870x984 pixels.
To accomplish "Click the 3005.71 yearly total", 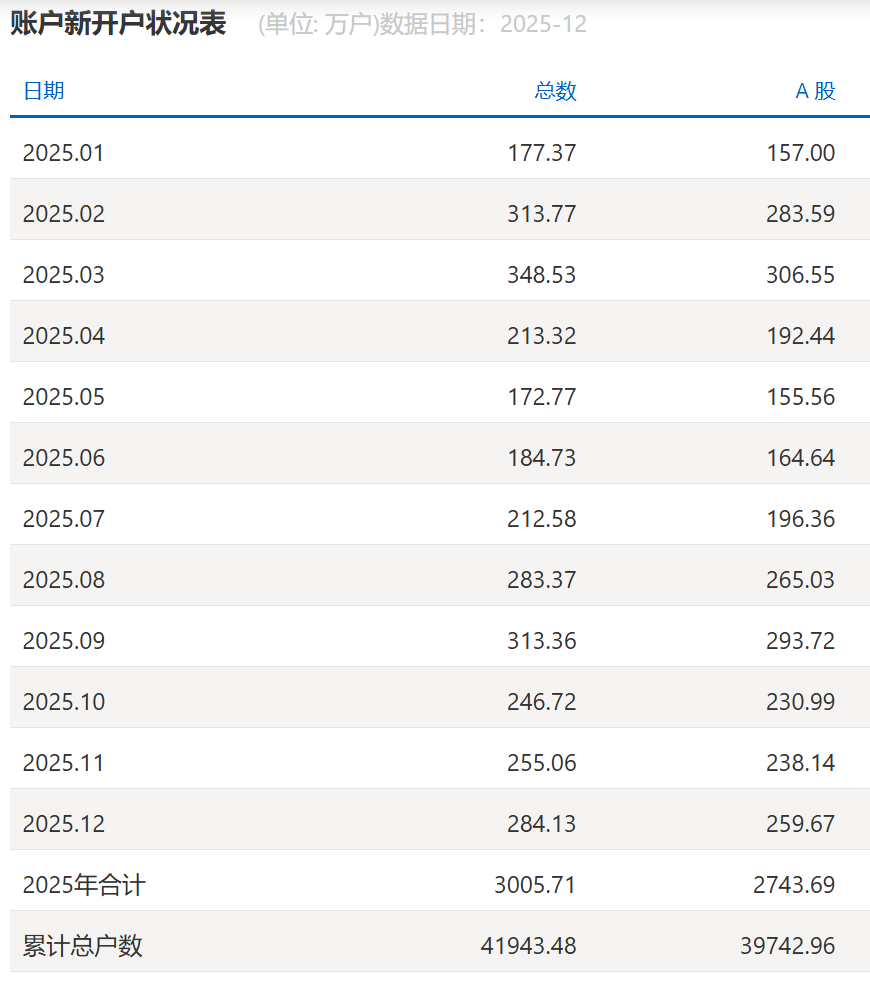I will (535, 885).
